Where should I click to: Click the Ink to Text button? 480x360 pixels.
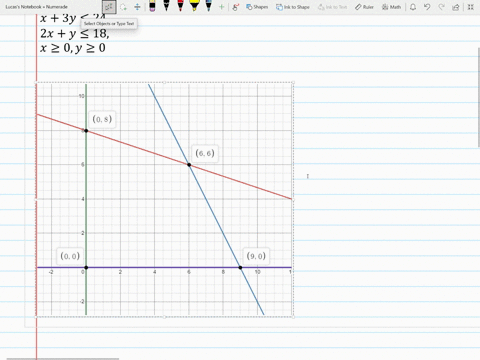click(x=332, y=7)
